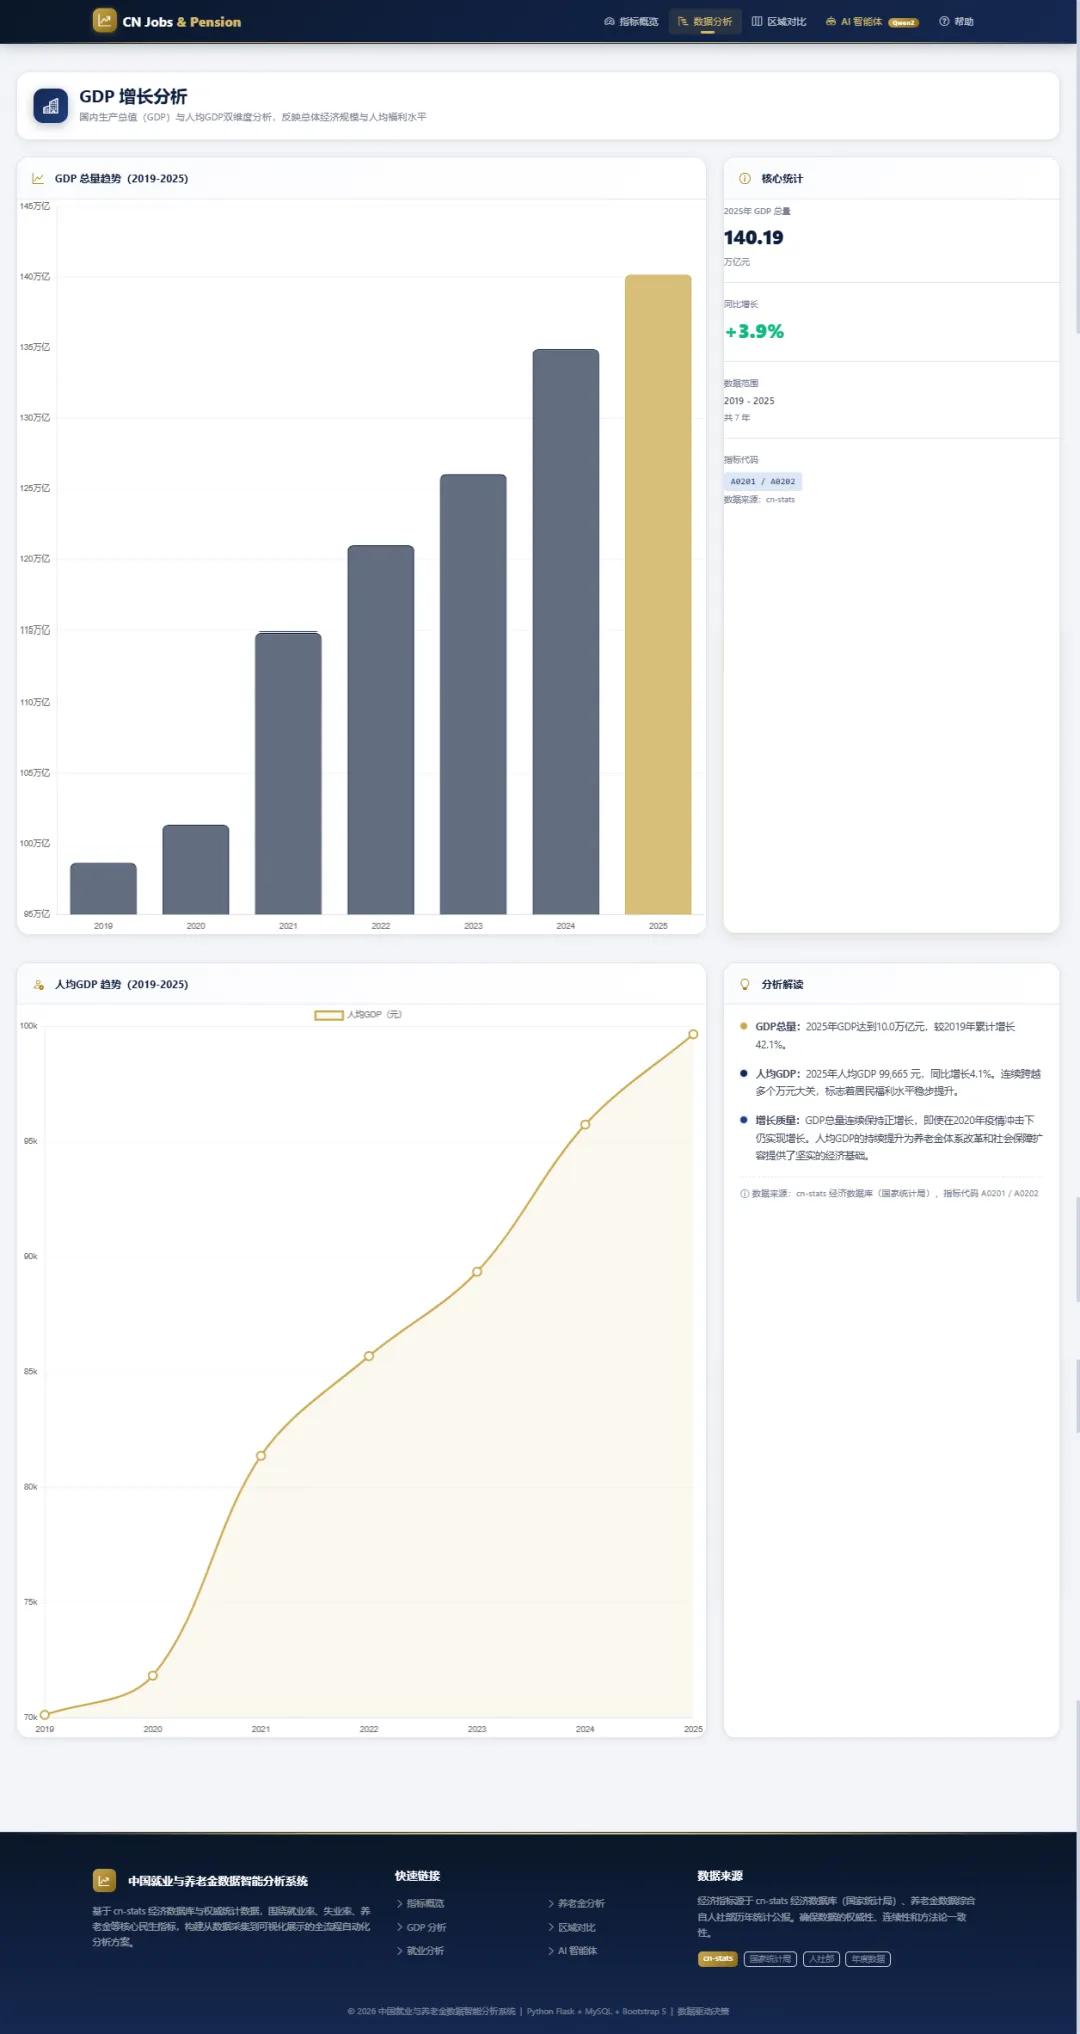
Task: Open 区域对比 in the top navigation
Action: click(x=779, y=21)
